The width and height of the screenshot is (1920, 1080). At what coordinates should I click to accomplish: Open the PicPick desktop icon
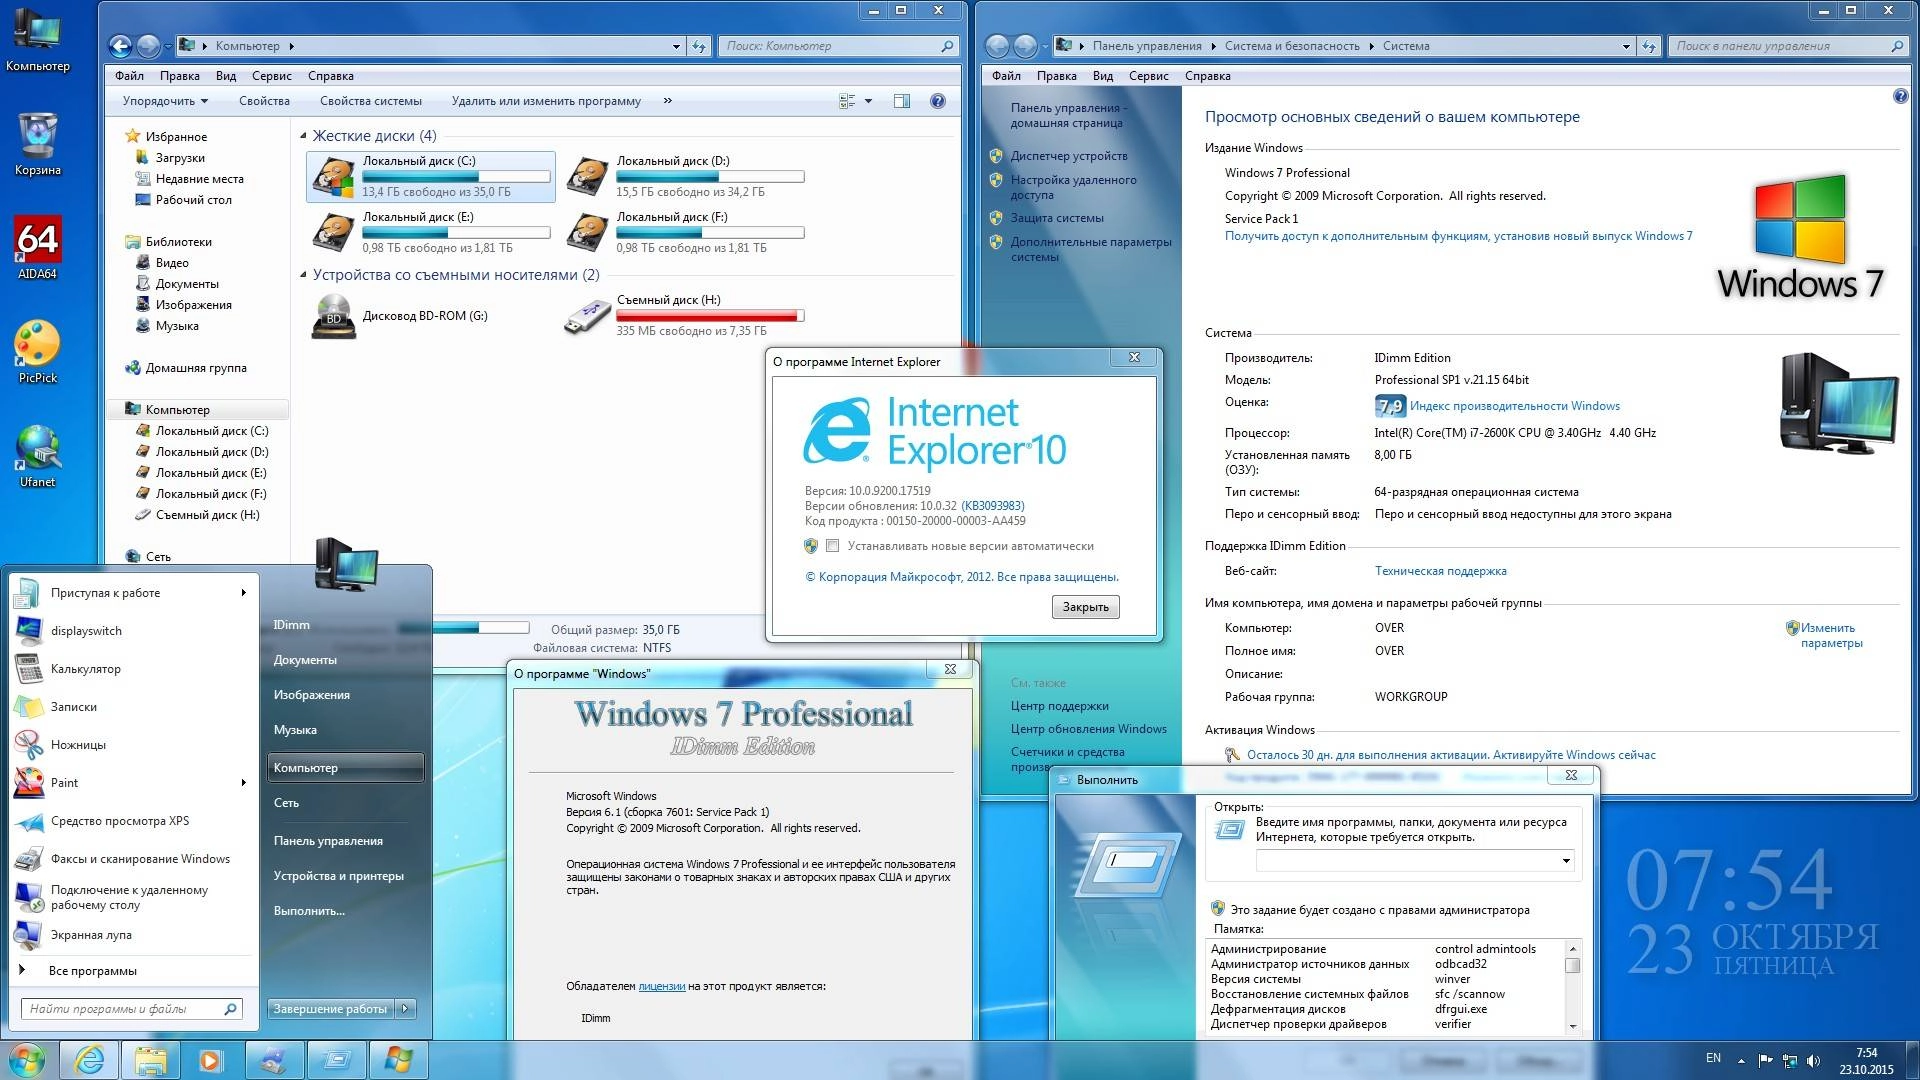coord(37,351)
